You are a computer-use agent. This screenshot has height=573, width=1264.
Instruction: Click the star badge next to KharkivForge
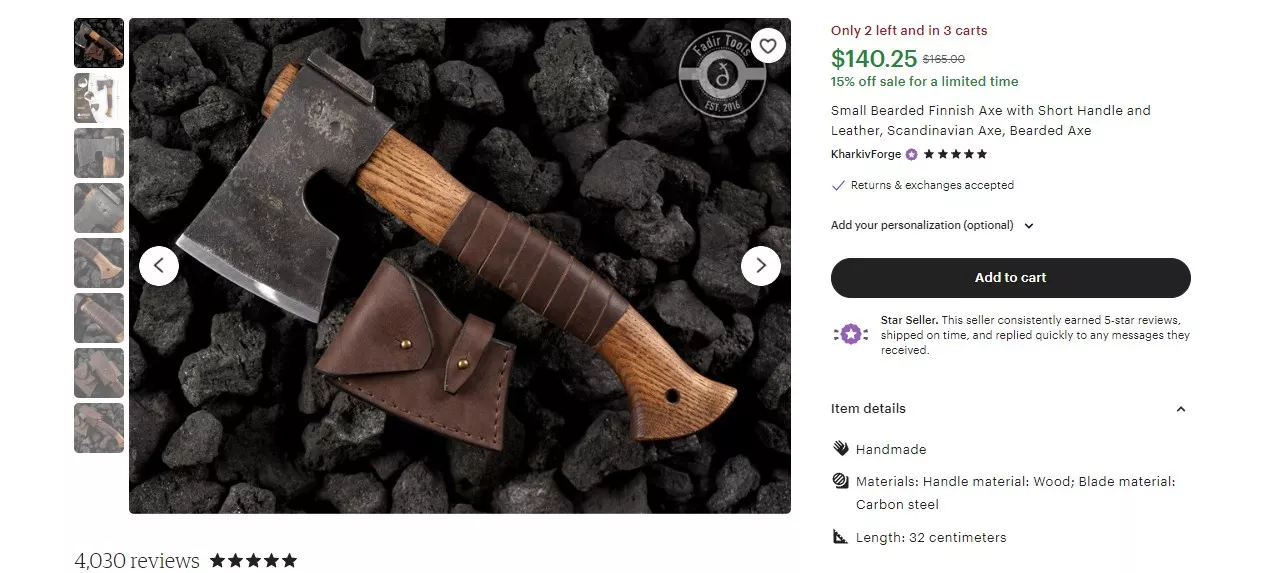point(911,155)
